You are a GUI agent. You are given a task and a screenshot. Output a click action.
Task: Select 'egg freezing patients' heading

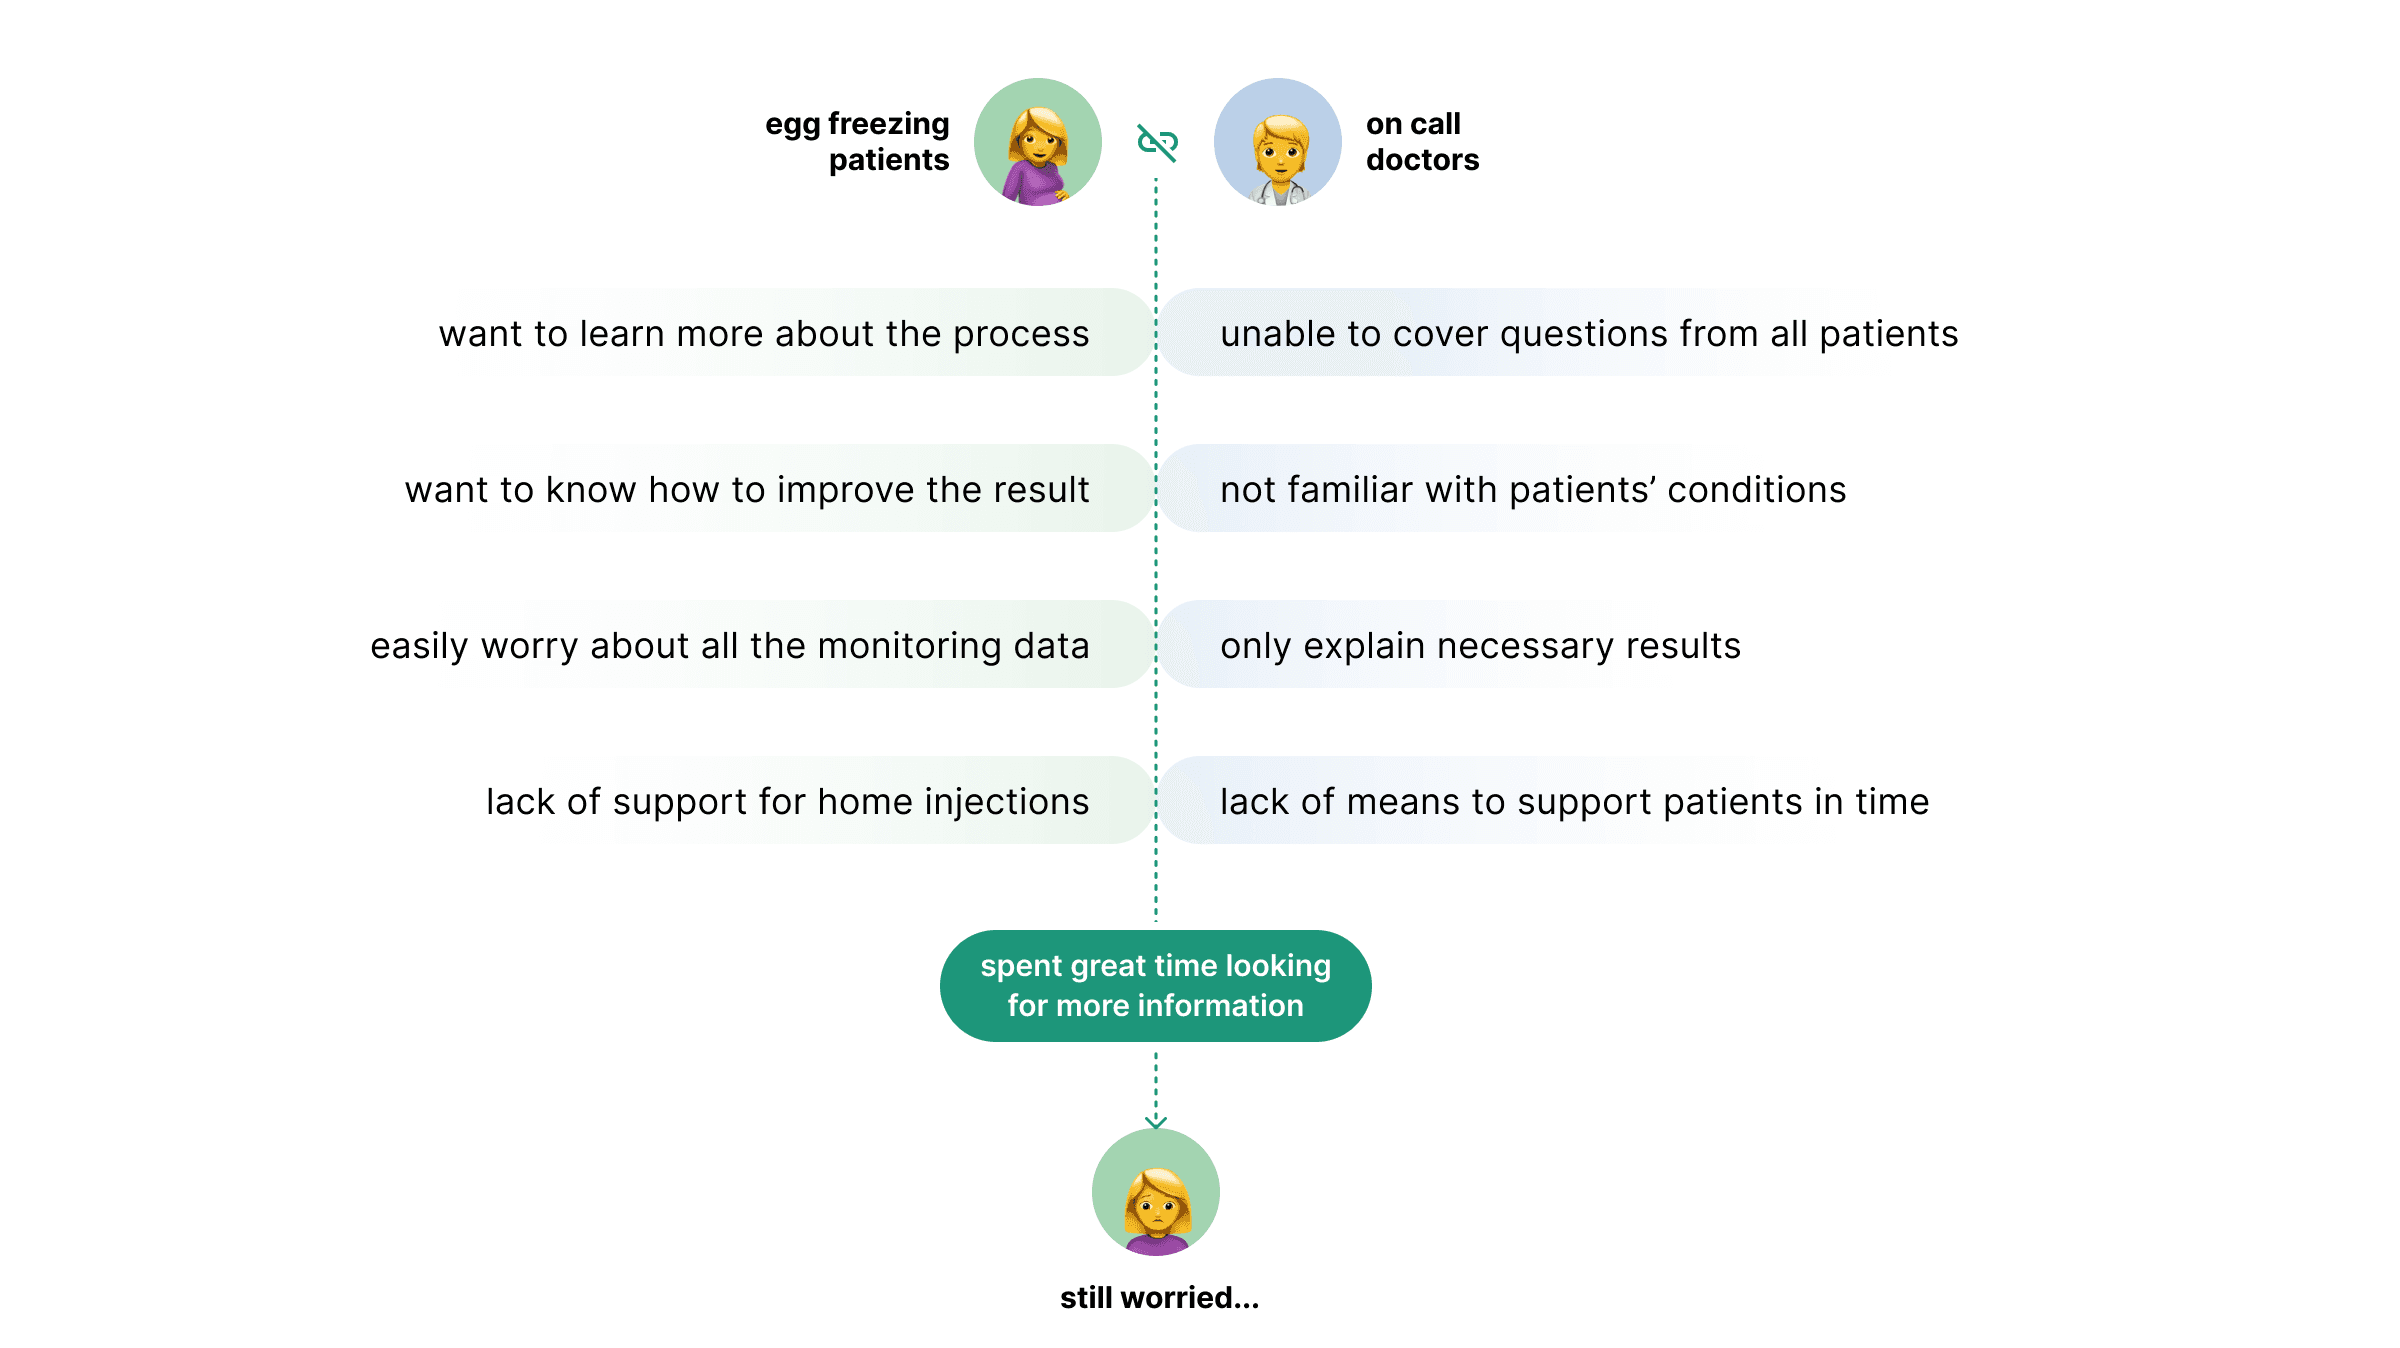857,141
